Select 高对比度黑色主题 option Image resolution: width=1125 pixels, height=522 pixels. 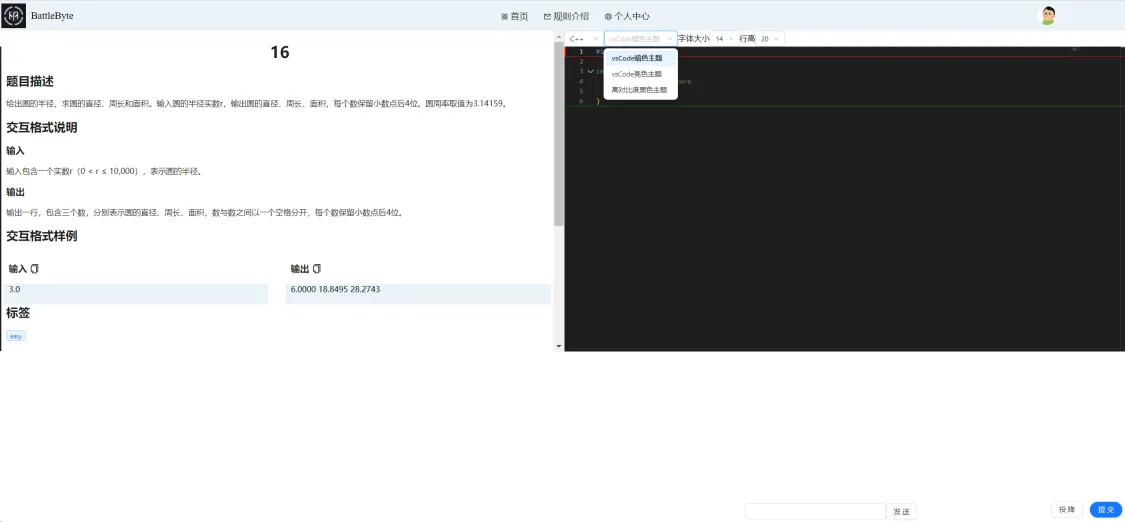pos(641,90)
